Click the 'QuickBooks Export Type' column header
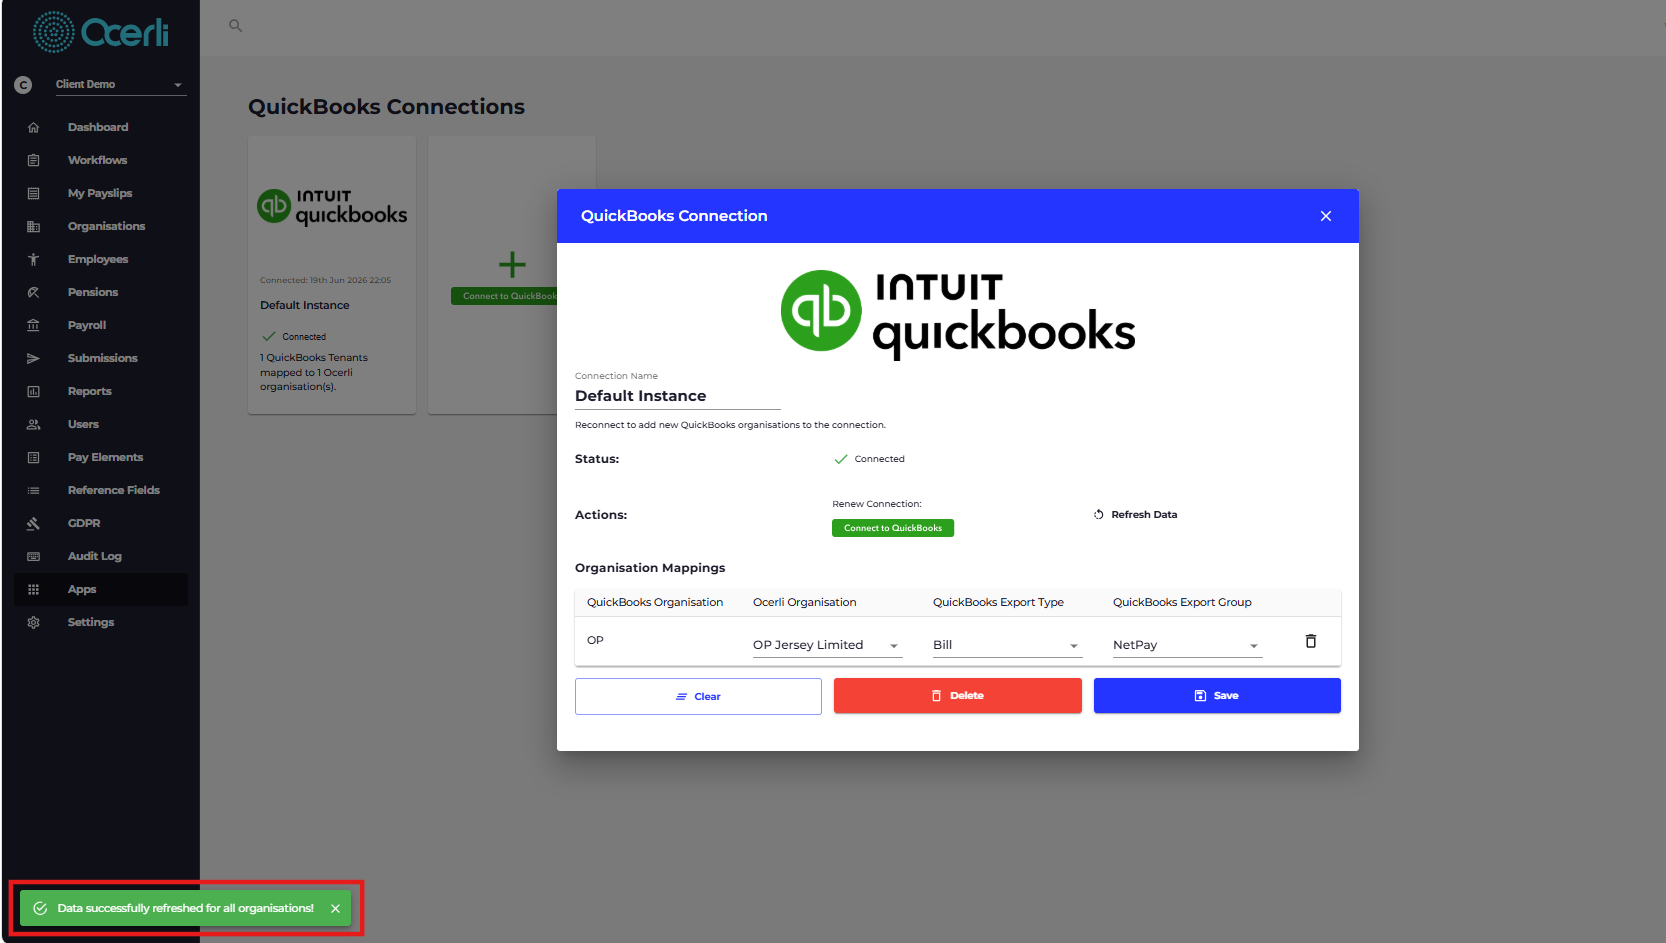This screenshot has width=1666, height=943. point(998,602)
